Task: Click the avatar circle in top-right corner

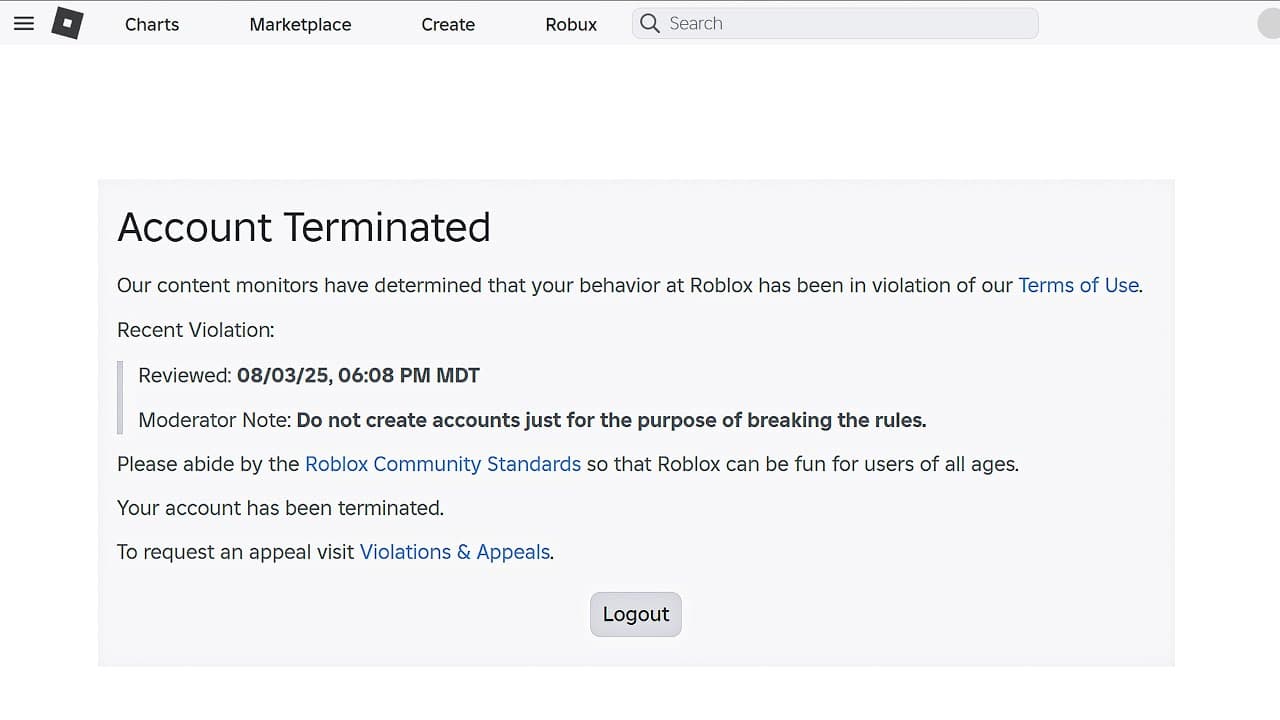Action: click(1268, 24)
